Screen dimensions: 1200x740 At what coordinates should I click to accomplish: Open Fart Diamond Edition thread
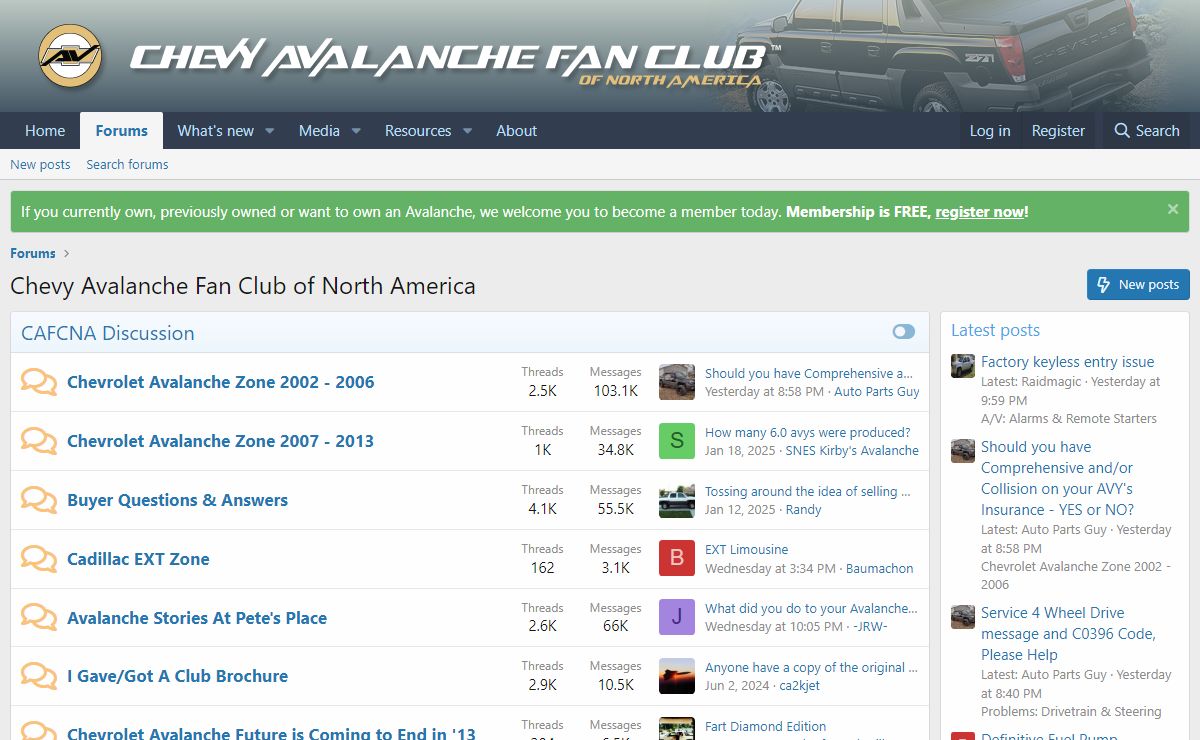(765, 726)
